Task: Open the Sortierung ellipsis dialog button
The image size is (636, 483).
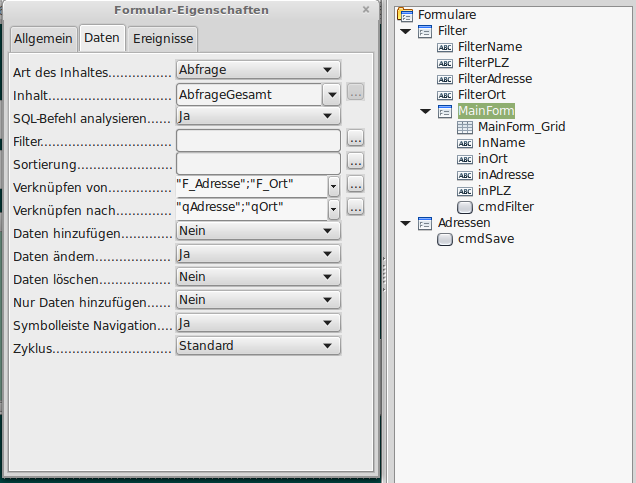Action: 355,161
